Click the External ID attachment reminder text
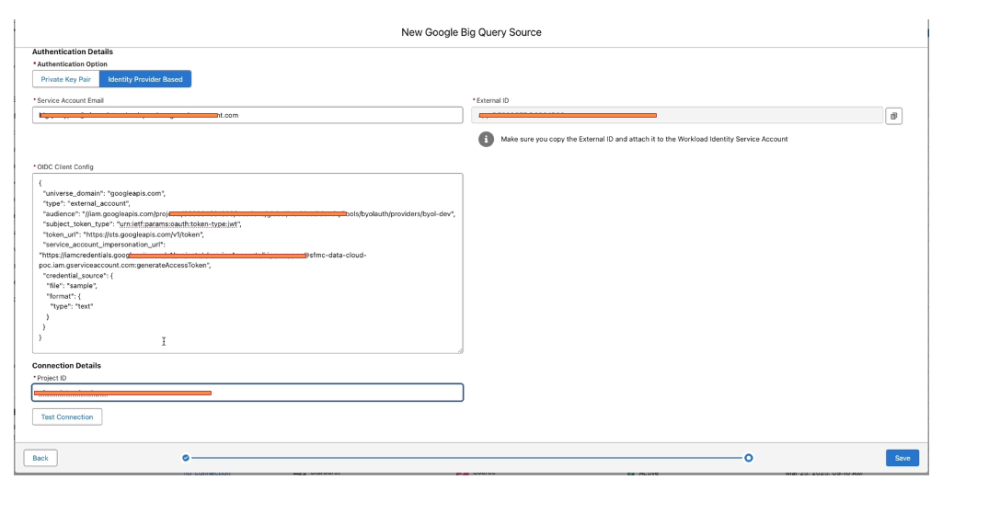 pyautogui.click(x=644, y=139)
